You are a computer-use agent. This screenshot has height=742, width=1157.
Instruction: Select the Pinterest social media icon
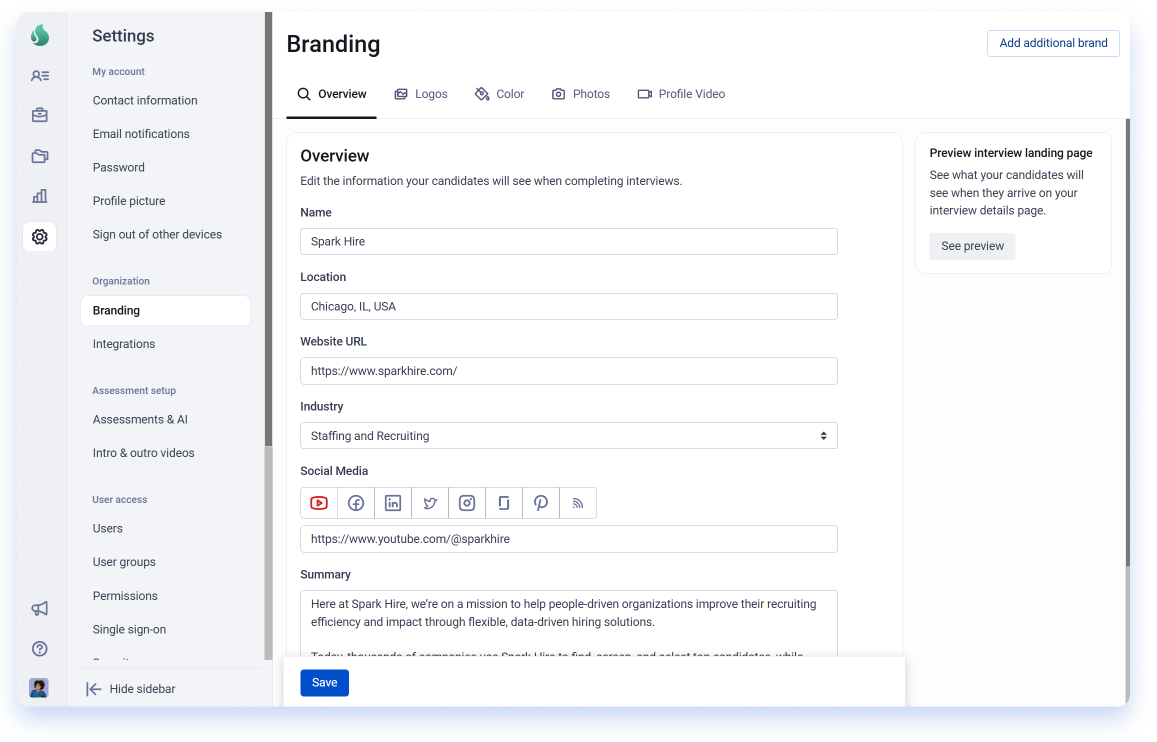click(541, 503)
